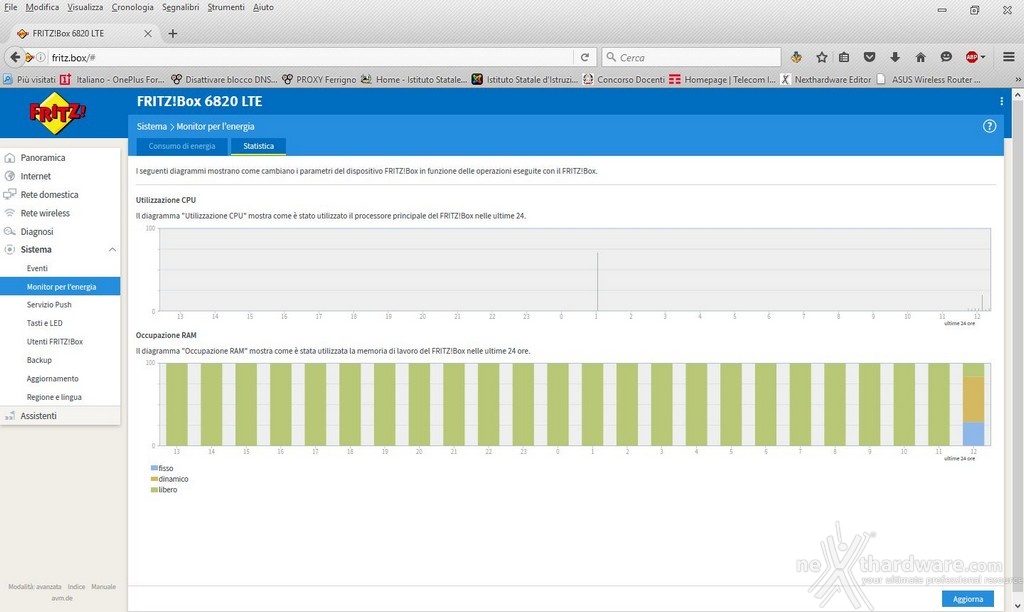Open the FRITZ!Box three-dot options menu
This screenshot has height=612, width=1024.
tap(1001, 101)
